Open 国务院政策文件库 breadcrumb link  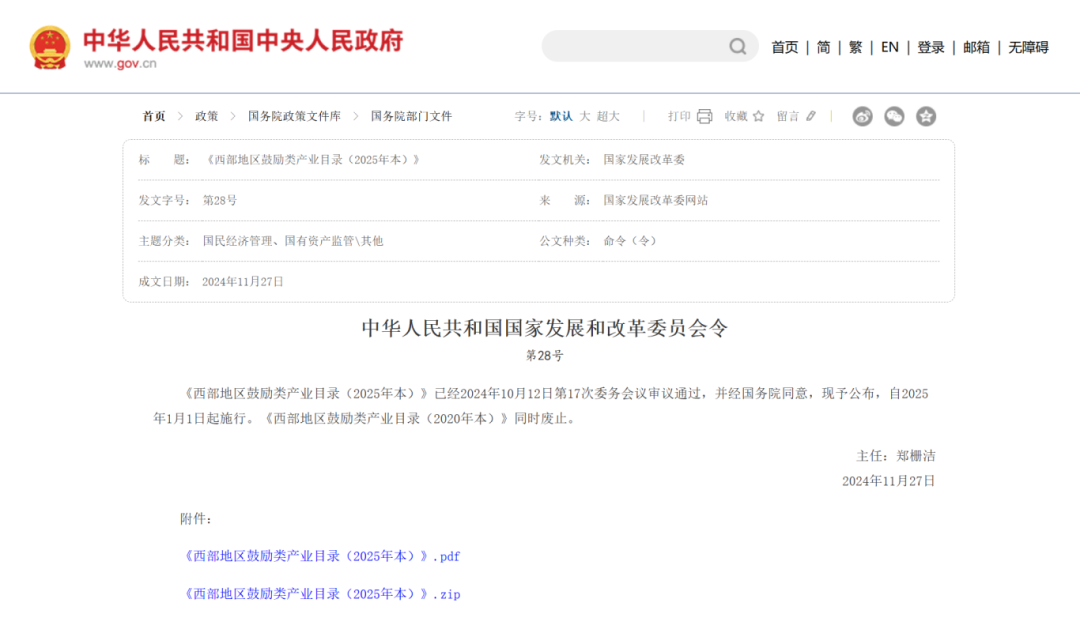click(x=294, y=116)
